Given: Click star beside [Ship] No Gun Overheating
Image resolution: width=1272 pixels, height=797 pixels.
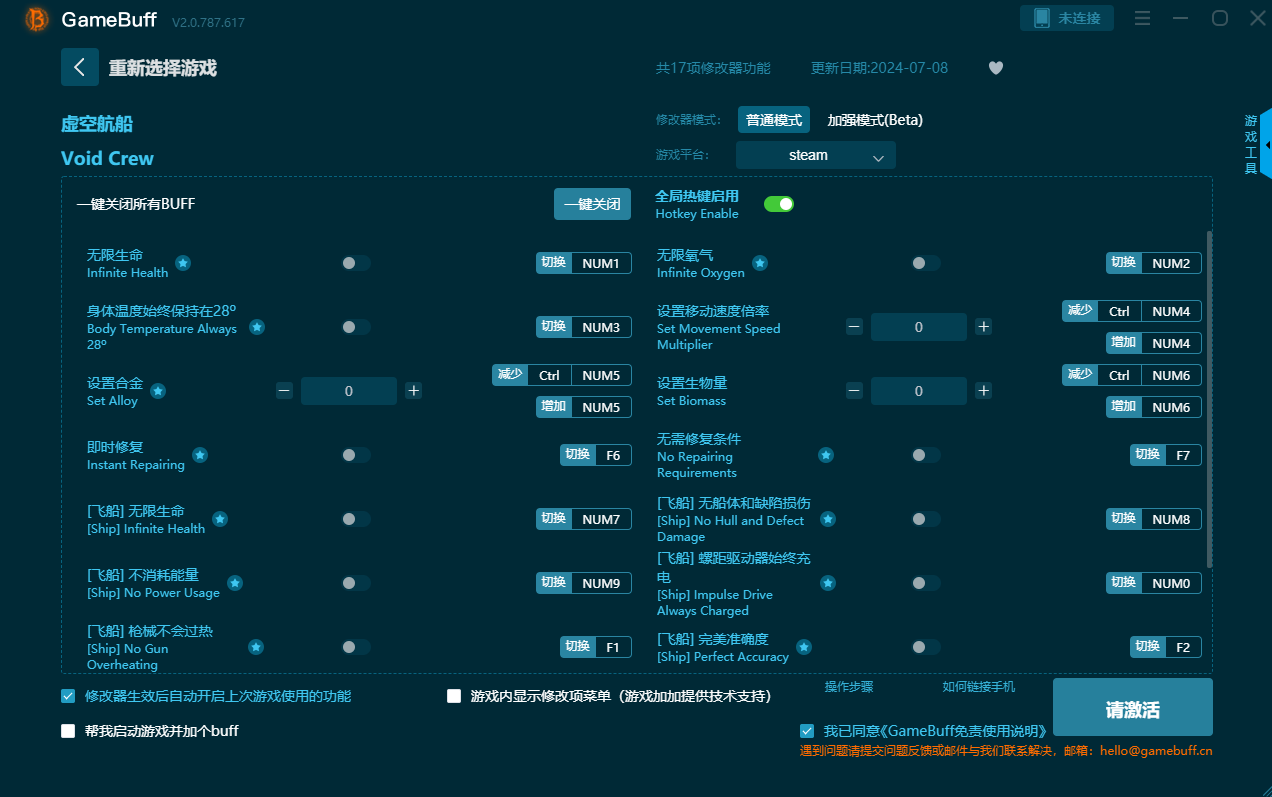Looking at the screenshot, I should coord(256,647).
